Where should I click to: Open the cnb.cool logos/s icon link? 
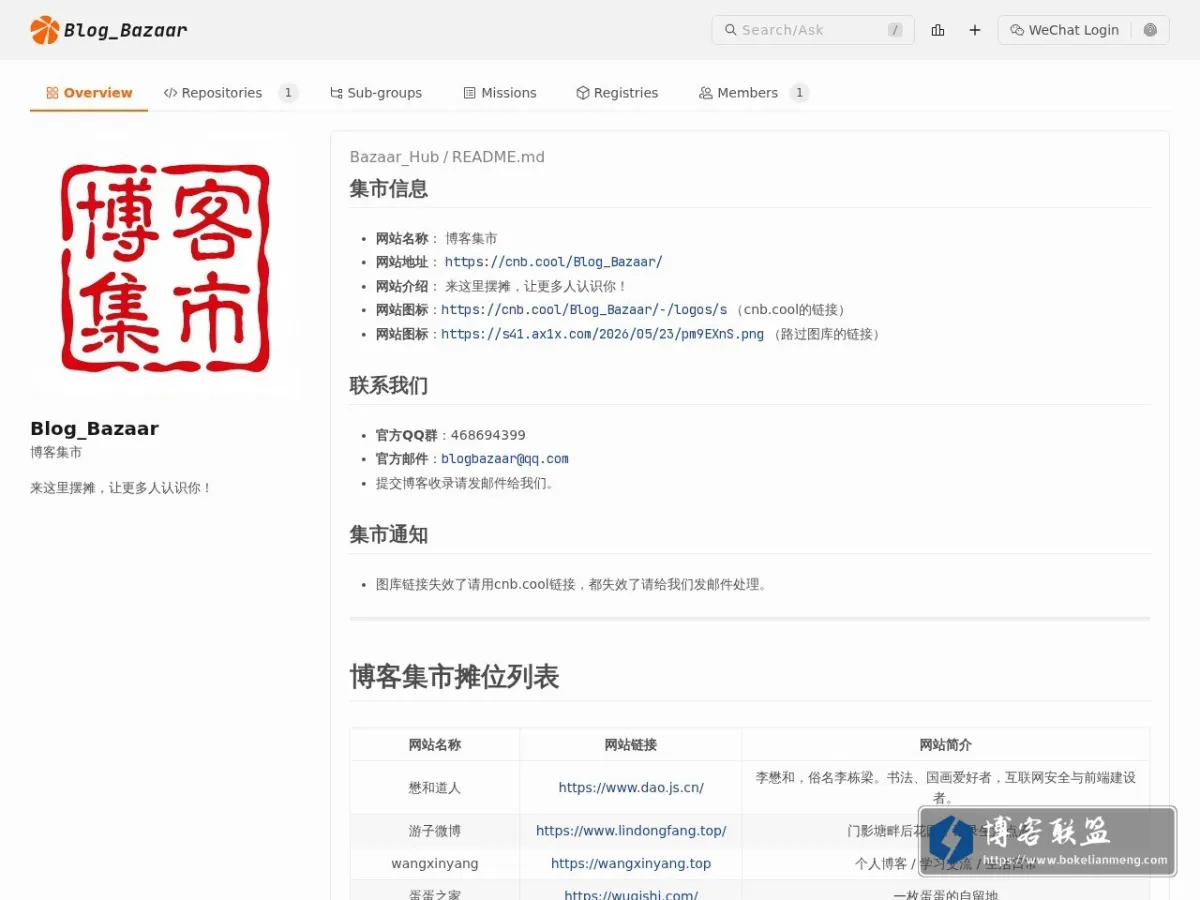[584, 310]
